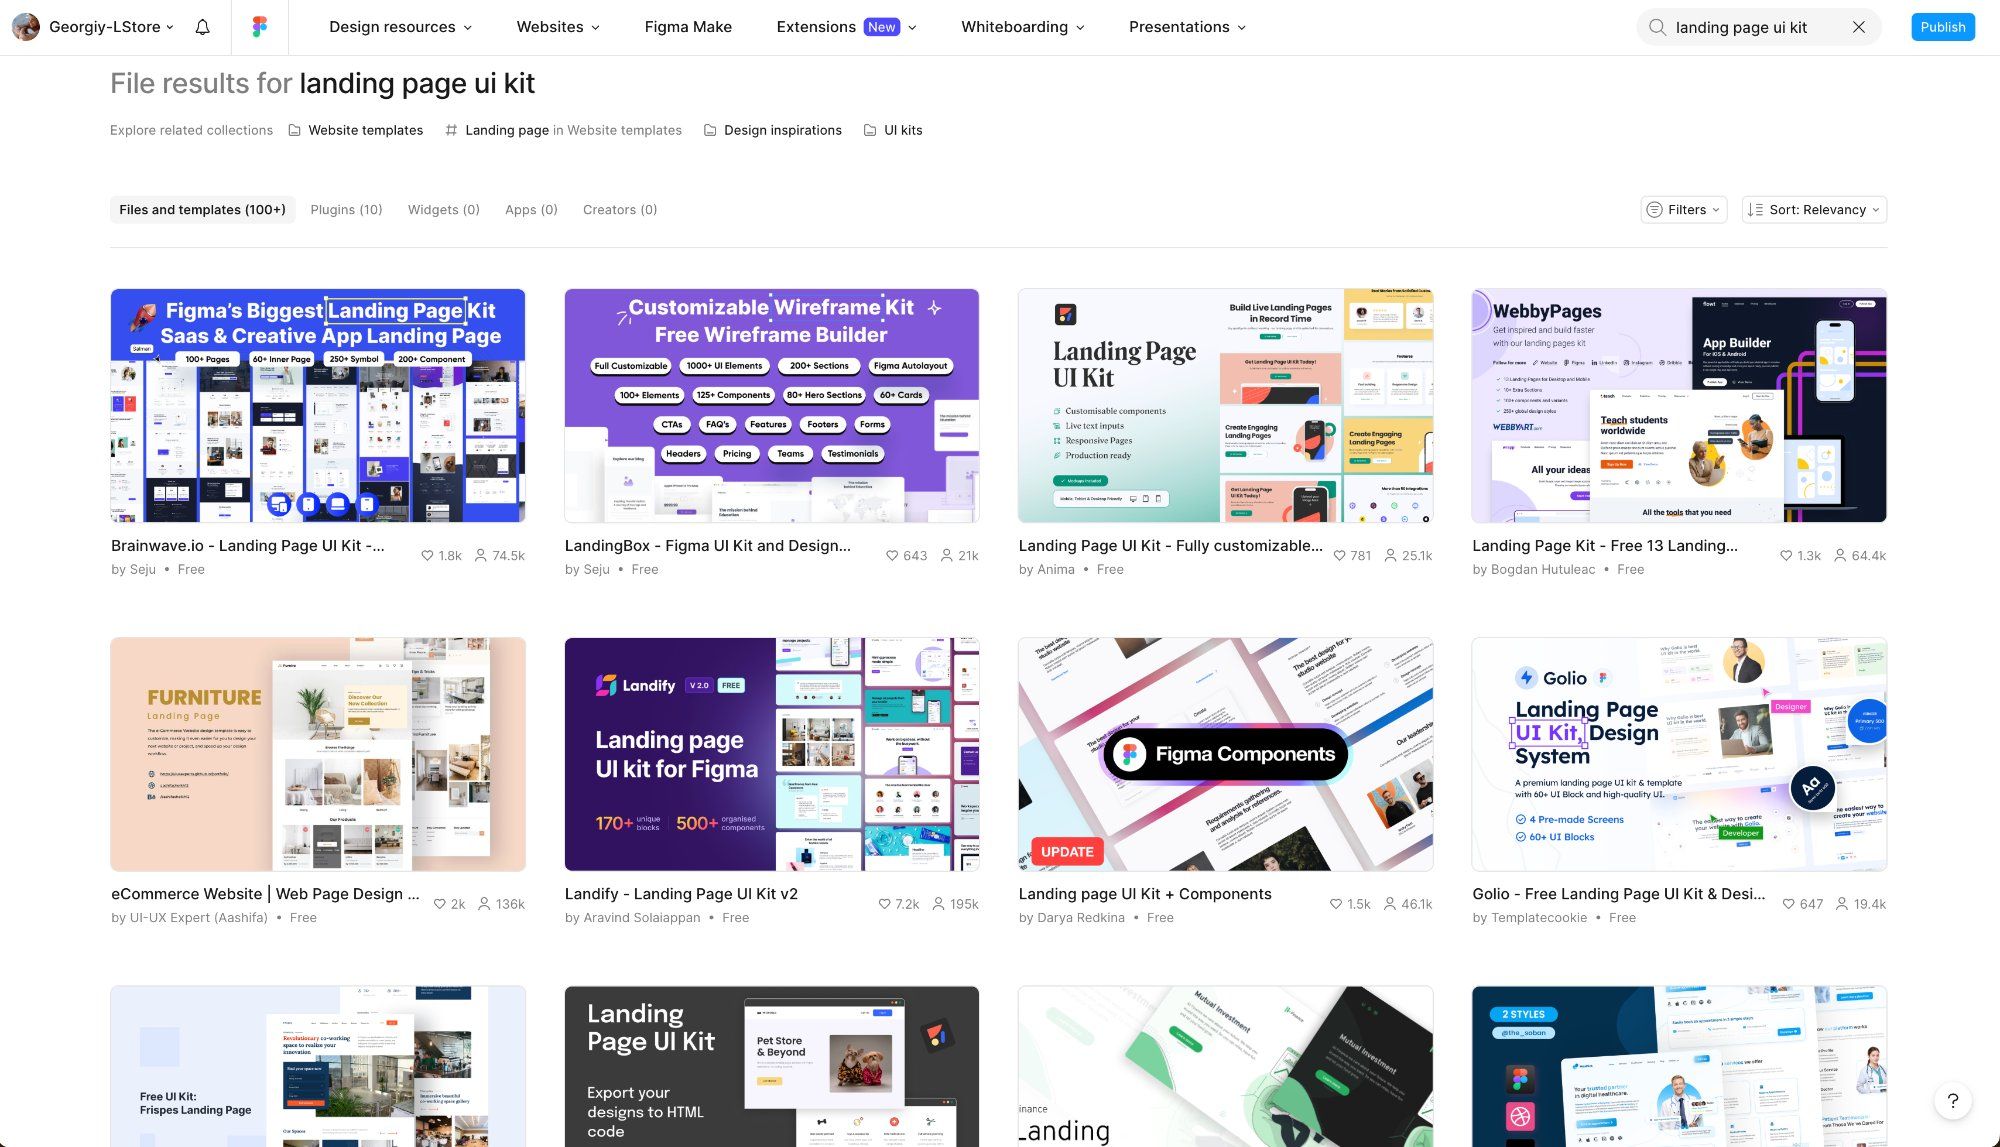Clear search with the X icon
The image size is (2000, 1147).
(1858, 27)
